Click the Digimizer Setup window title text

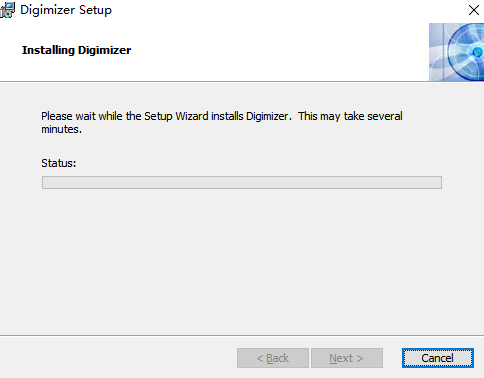point(66,10)
